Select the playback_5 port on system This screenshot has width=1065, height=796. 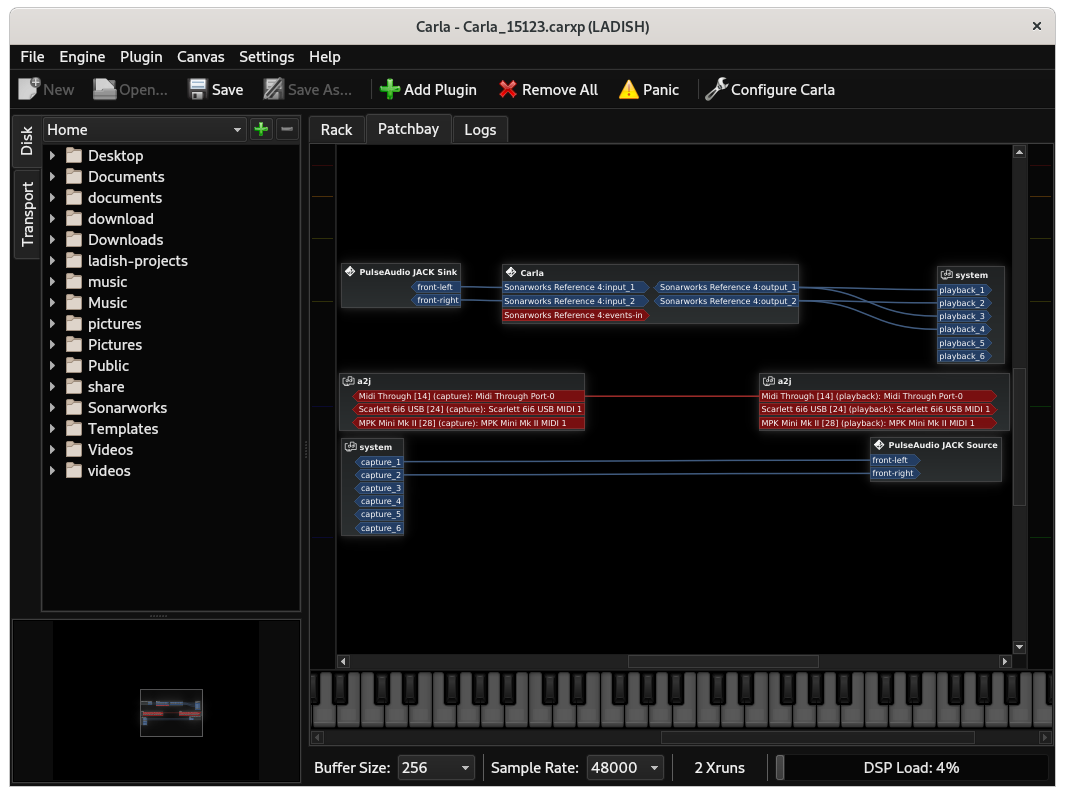963,343
